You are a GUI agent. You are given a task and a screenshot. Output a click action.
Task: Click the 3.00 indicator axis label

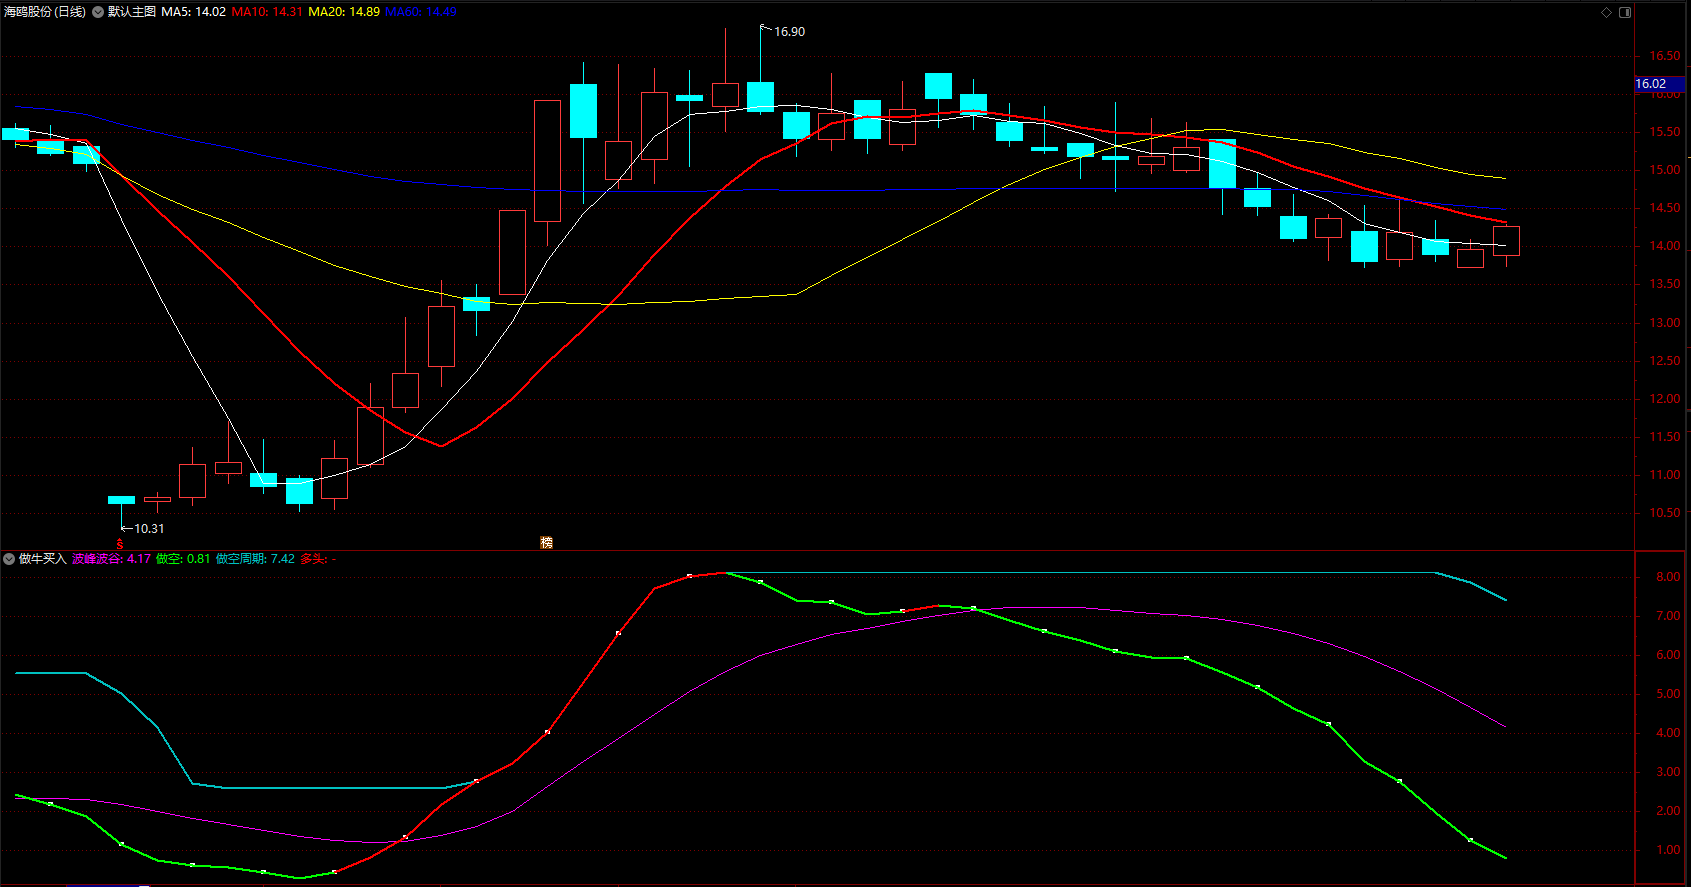(x=1668, y=772)
